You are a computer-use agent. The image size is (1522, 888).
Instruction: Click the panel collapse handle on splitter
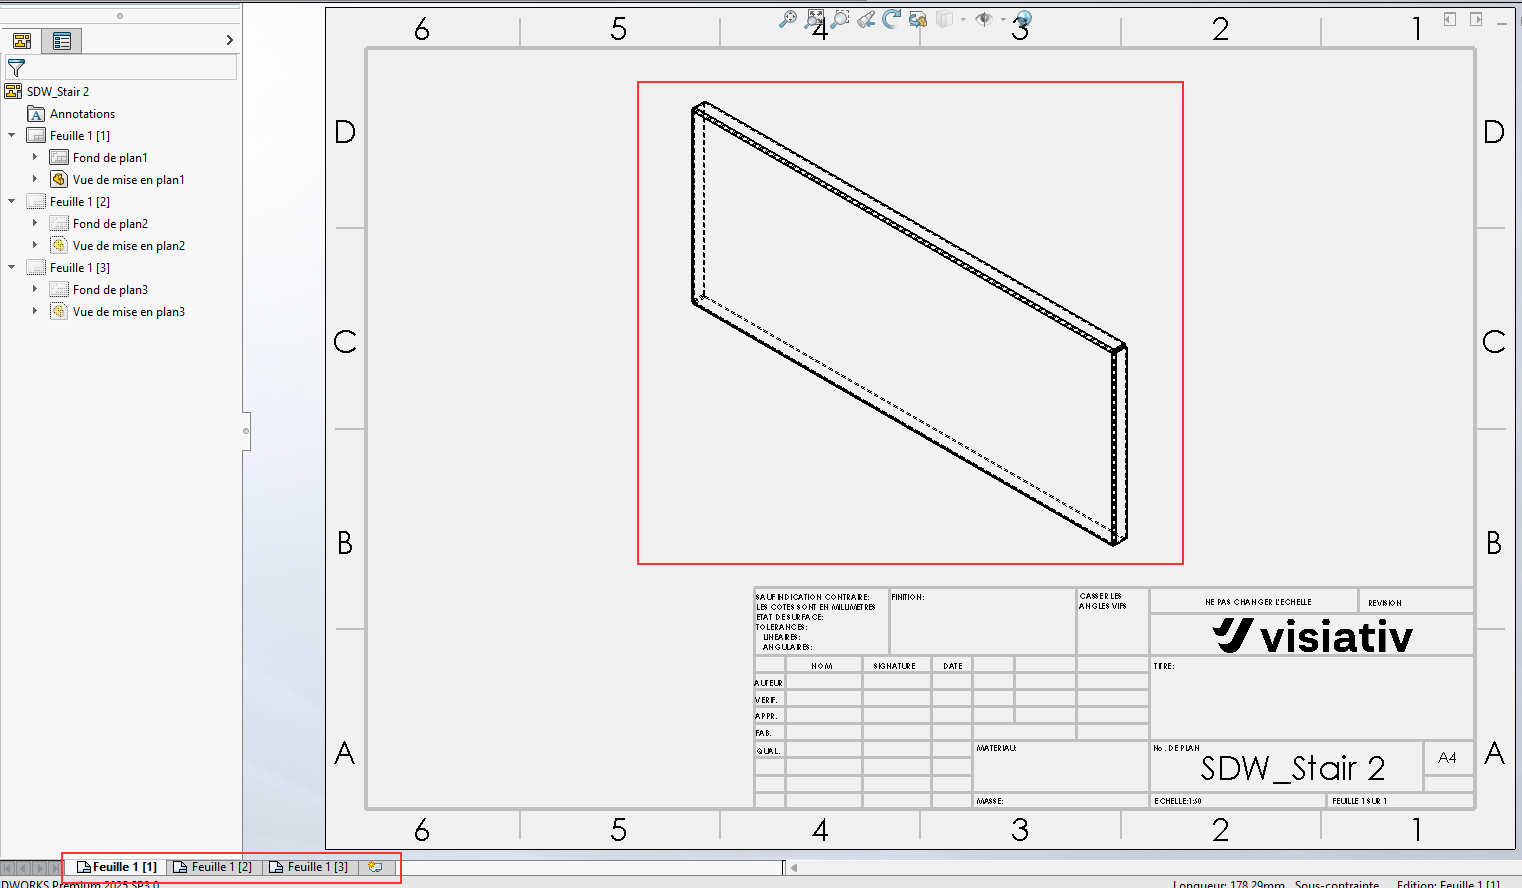click(246, 431)
